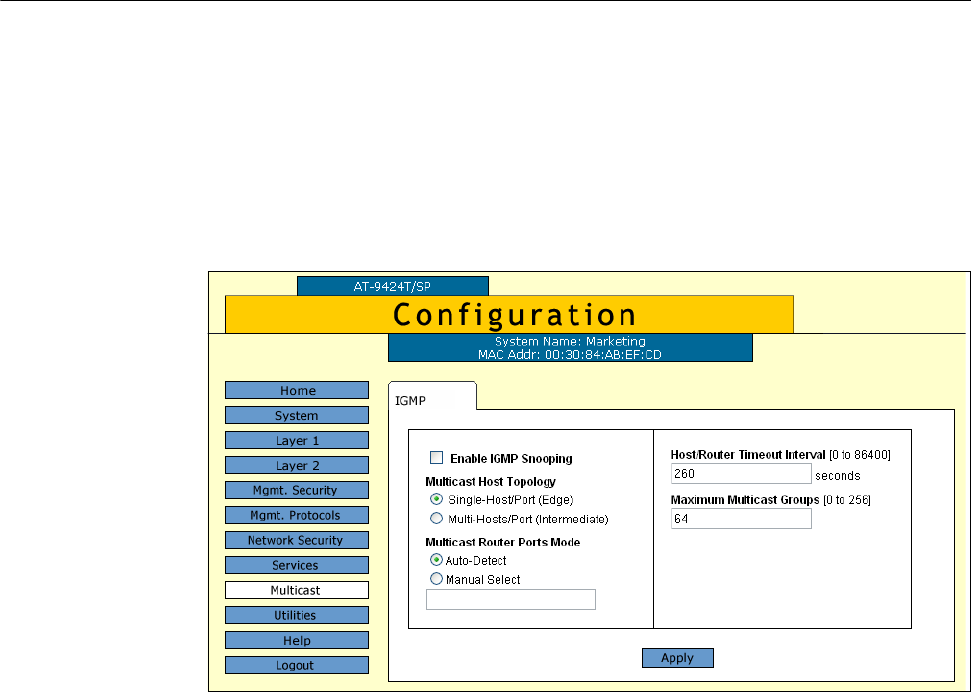Go to the System menu
Viewport: 971px width, 692px height.
[296, 416]
